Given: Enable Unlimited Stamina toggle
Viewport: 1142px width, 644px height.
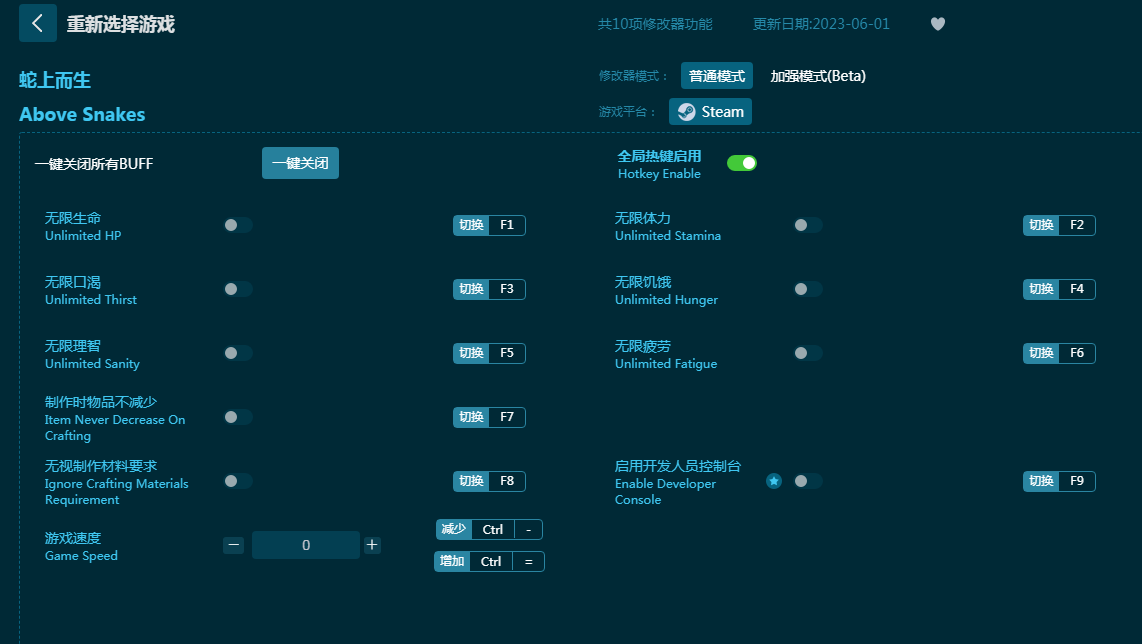Looking at the screenshot, I should (x=807, y=225).
